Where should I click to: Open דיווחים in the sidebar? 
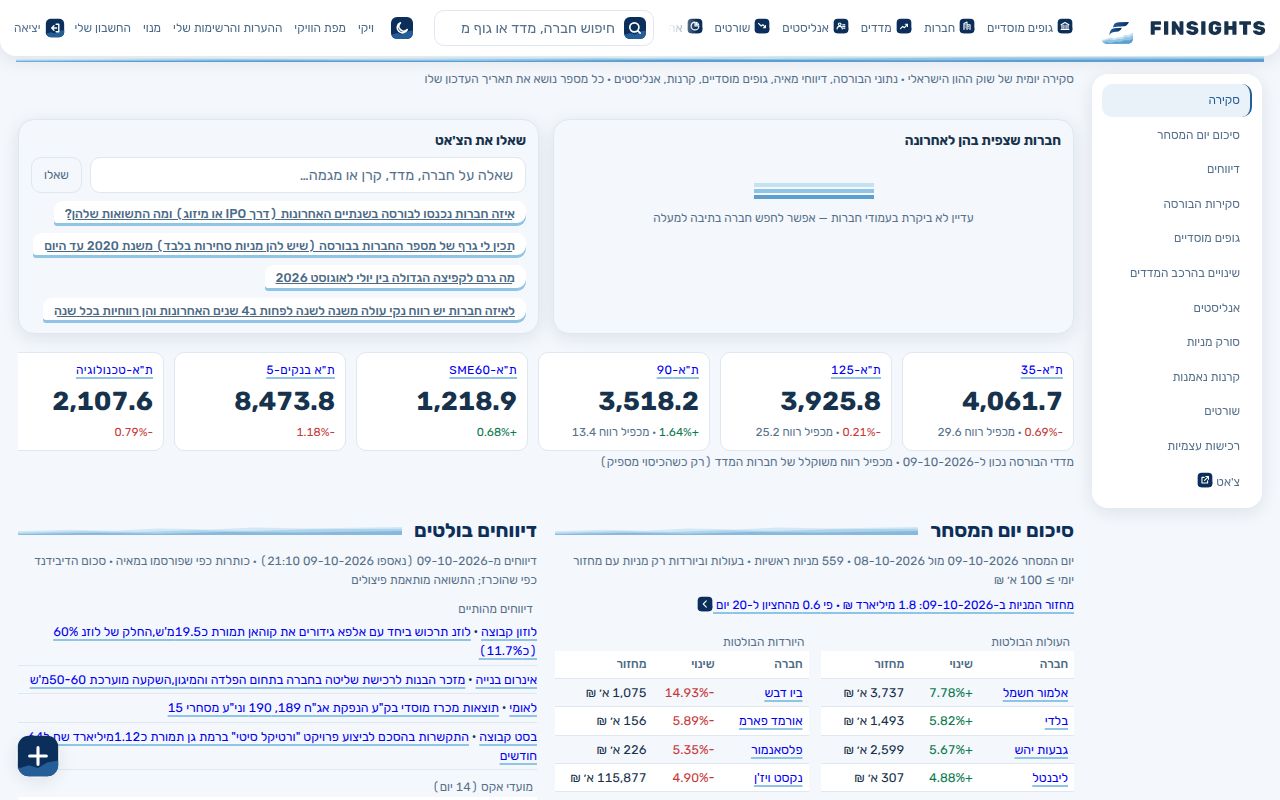tap(1177, 169)
